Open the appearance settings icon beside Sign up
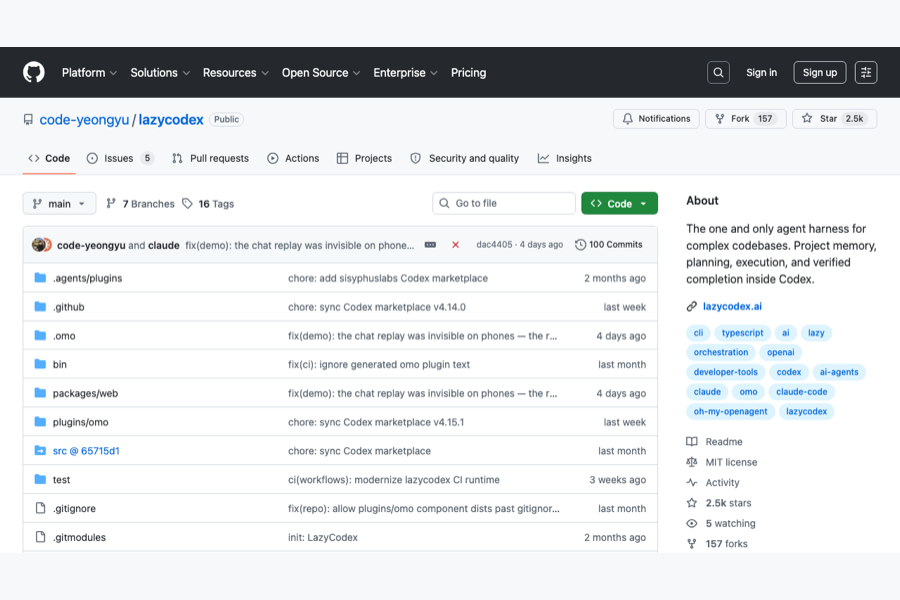 (x=866, y=72)
